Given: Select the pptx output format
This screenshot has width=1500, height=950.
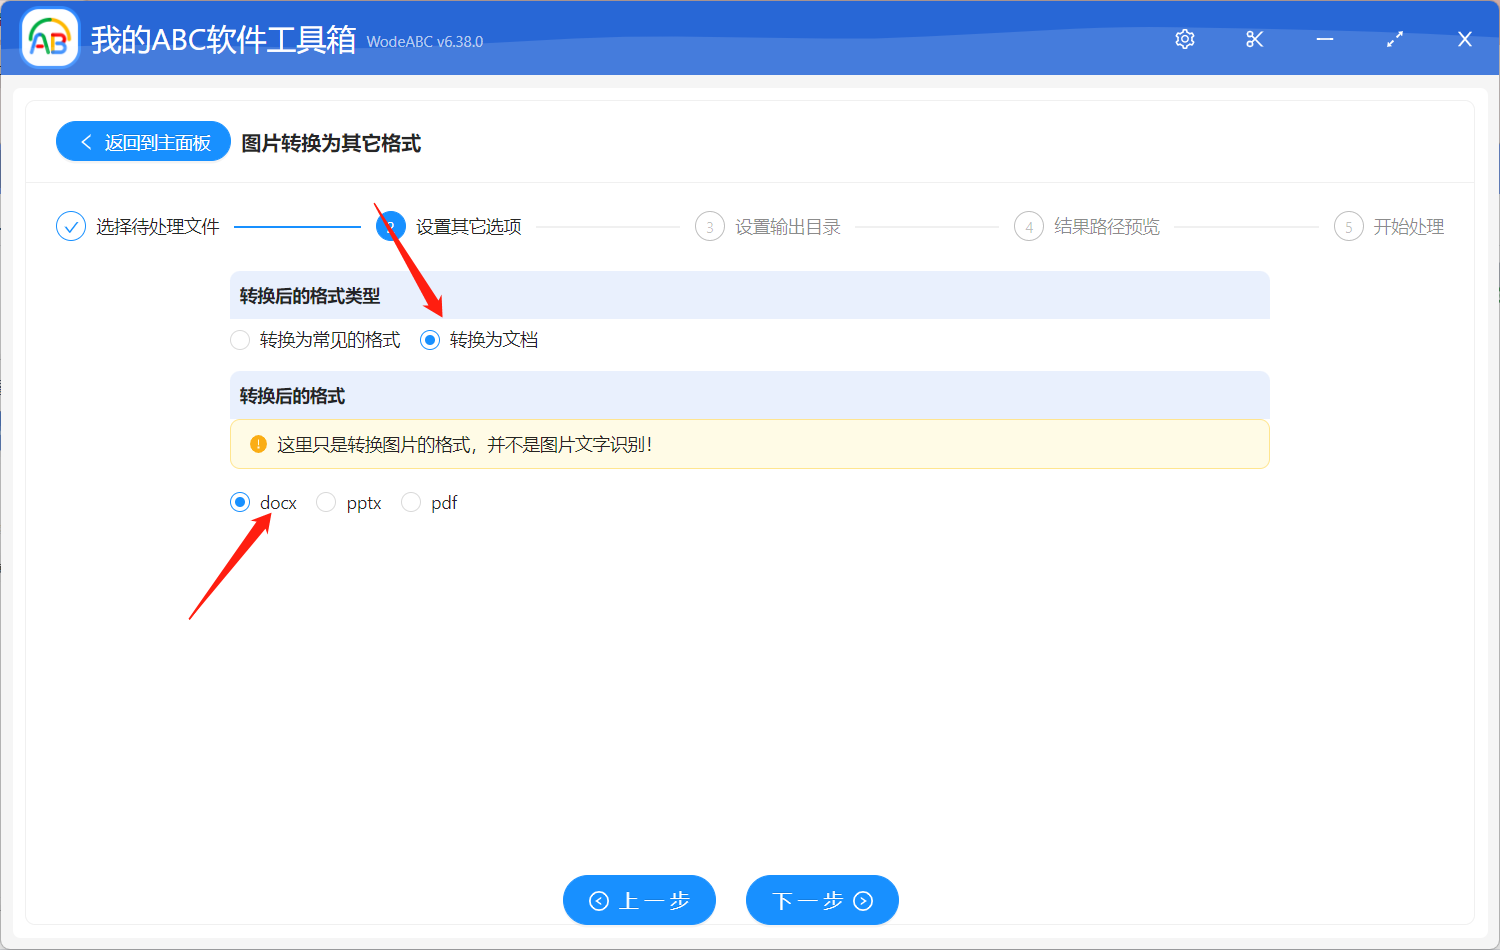Looking at the screenshot, I should [x=326, y=502].
